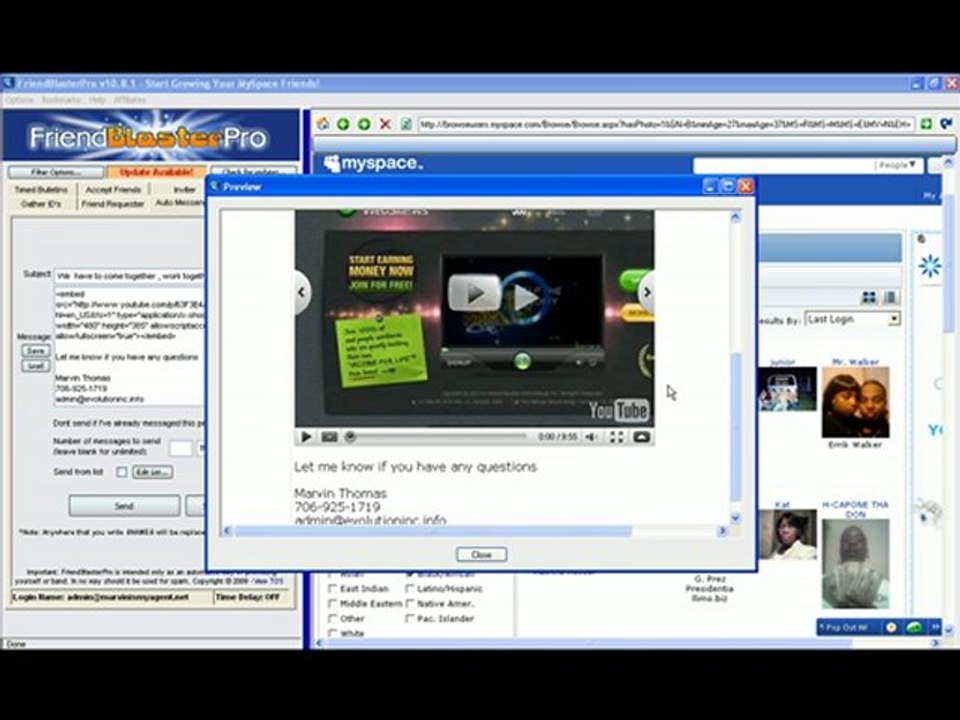The image size is (960, 720).
Task: Mute the YouTube video with the speaker icon
Action: [x=591, y=437]
